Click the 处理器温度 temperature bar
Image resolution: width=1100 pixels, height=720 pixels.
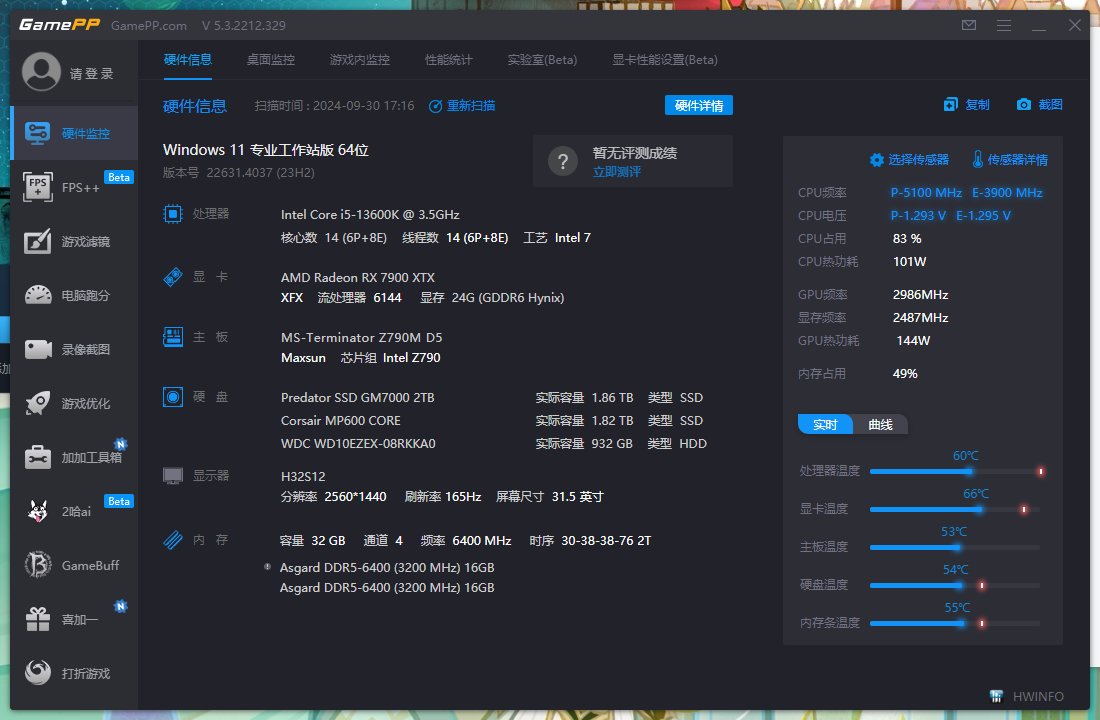[x=955, y=471]
